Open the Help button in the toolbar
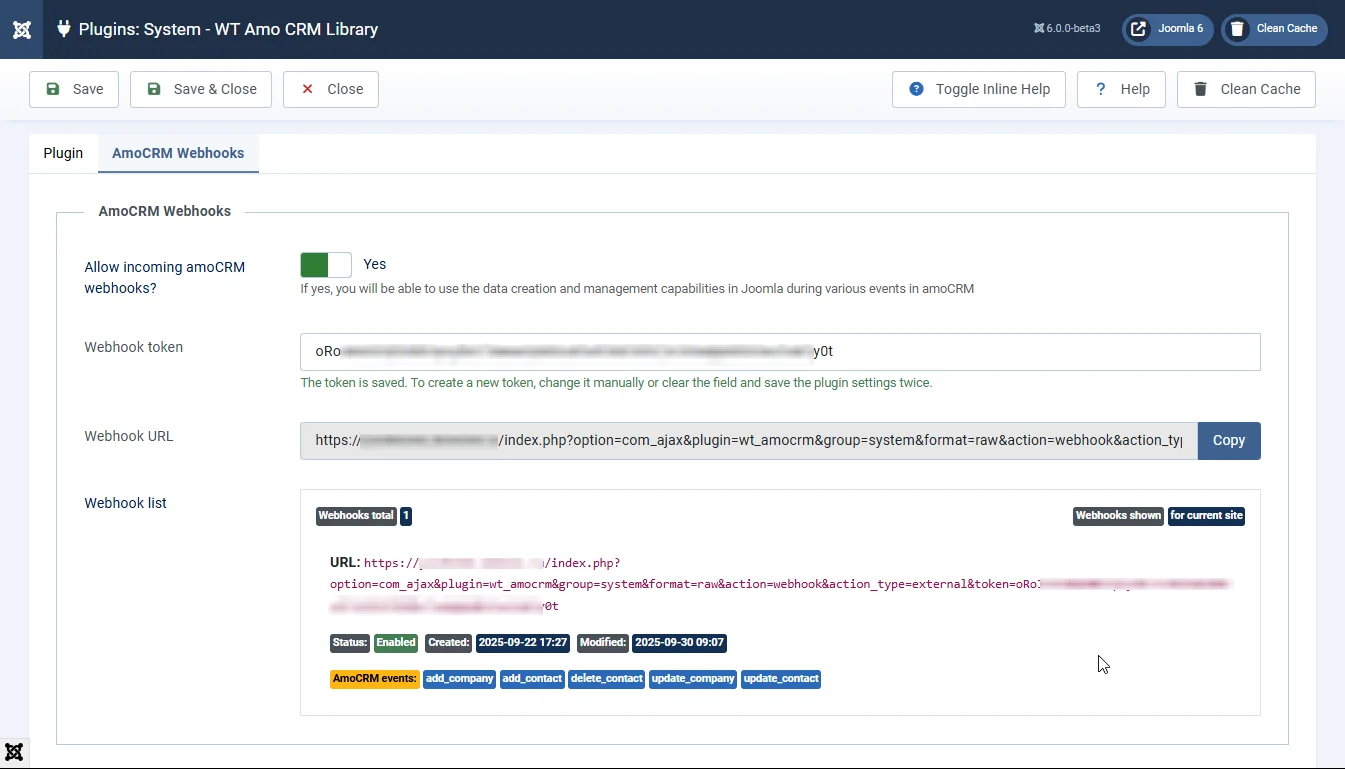This screenshot has height=769, width=1345. [x=1121, y=89]
